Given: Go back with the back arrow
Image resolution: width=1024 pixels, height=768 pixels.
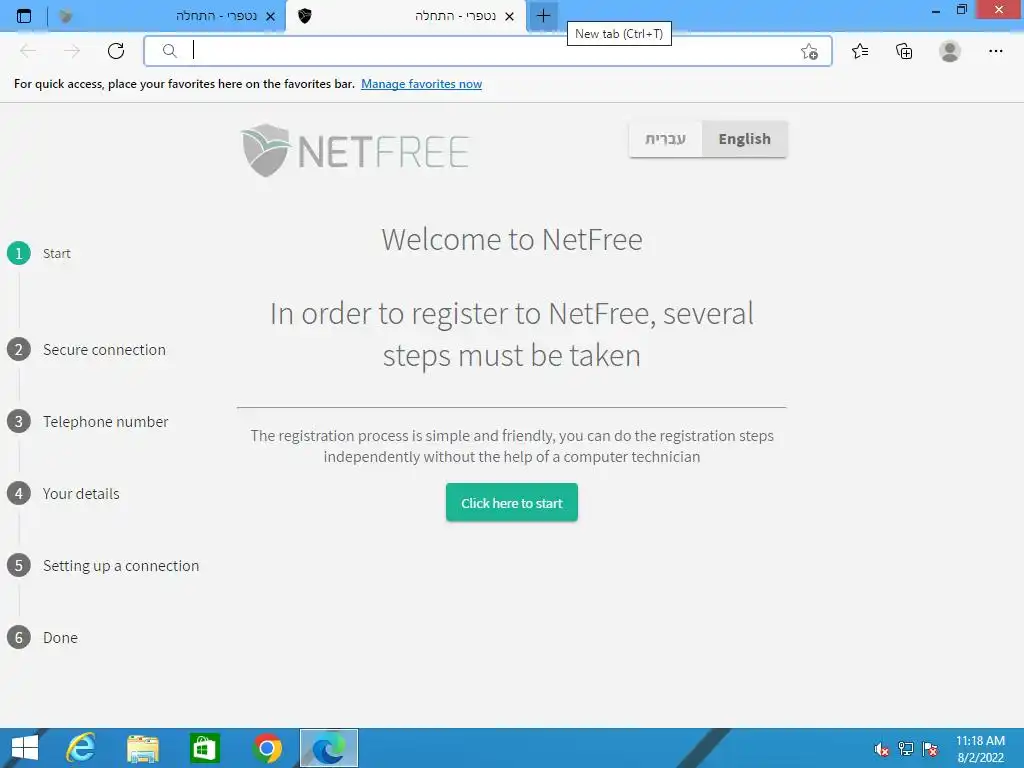Looking at the screenshot, I should click(x=28, y=51).
